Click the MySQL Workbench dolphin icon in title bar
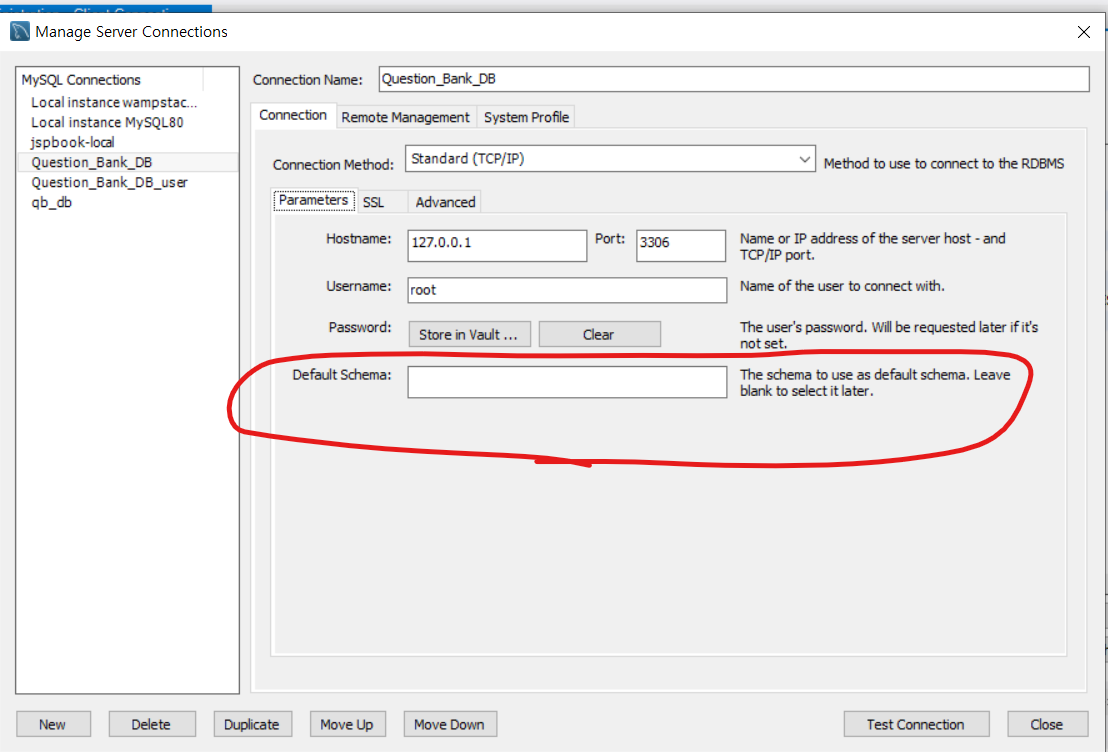The image size is (1108, 752). (20, 31)
